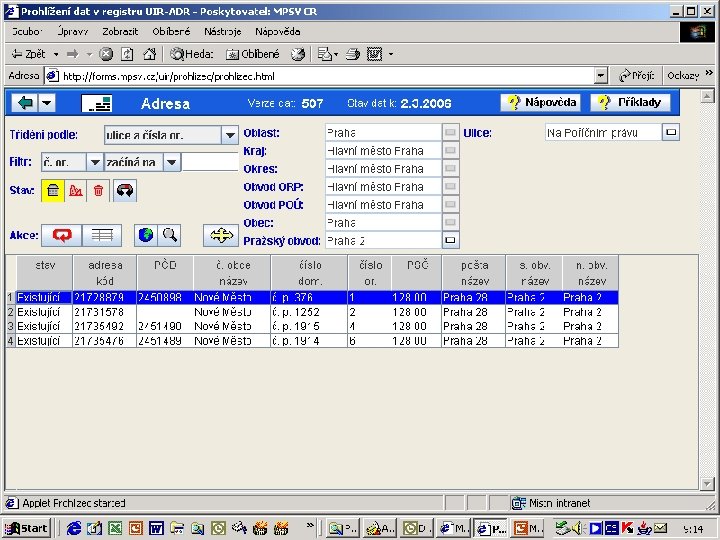The width and height of the screenshot is (720, 540).
Task: Click the globe map icon
Action: click(x=147, y=235)
